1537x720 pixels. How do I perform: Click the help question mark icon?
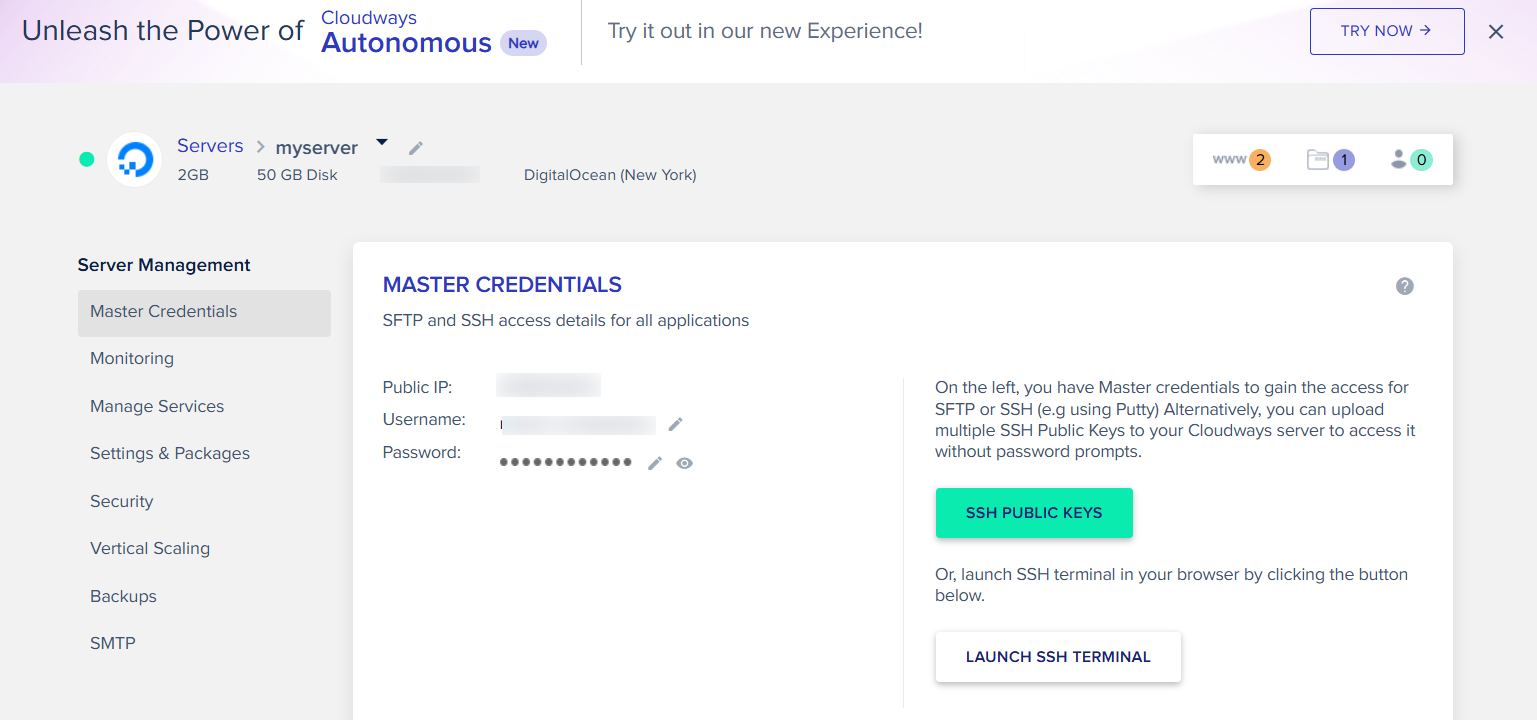point(1405,286)
